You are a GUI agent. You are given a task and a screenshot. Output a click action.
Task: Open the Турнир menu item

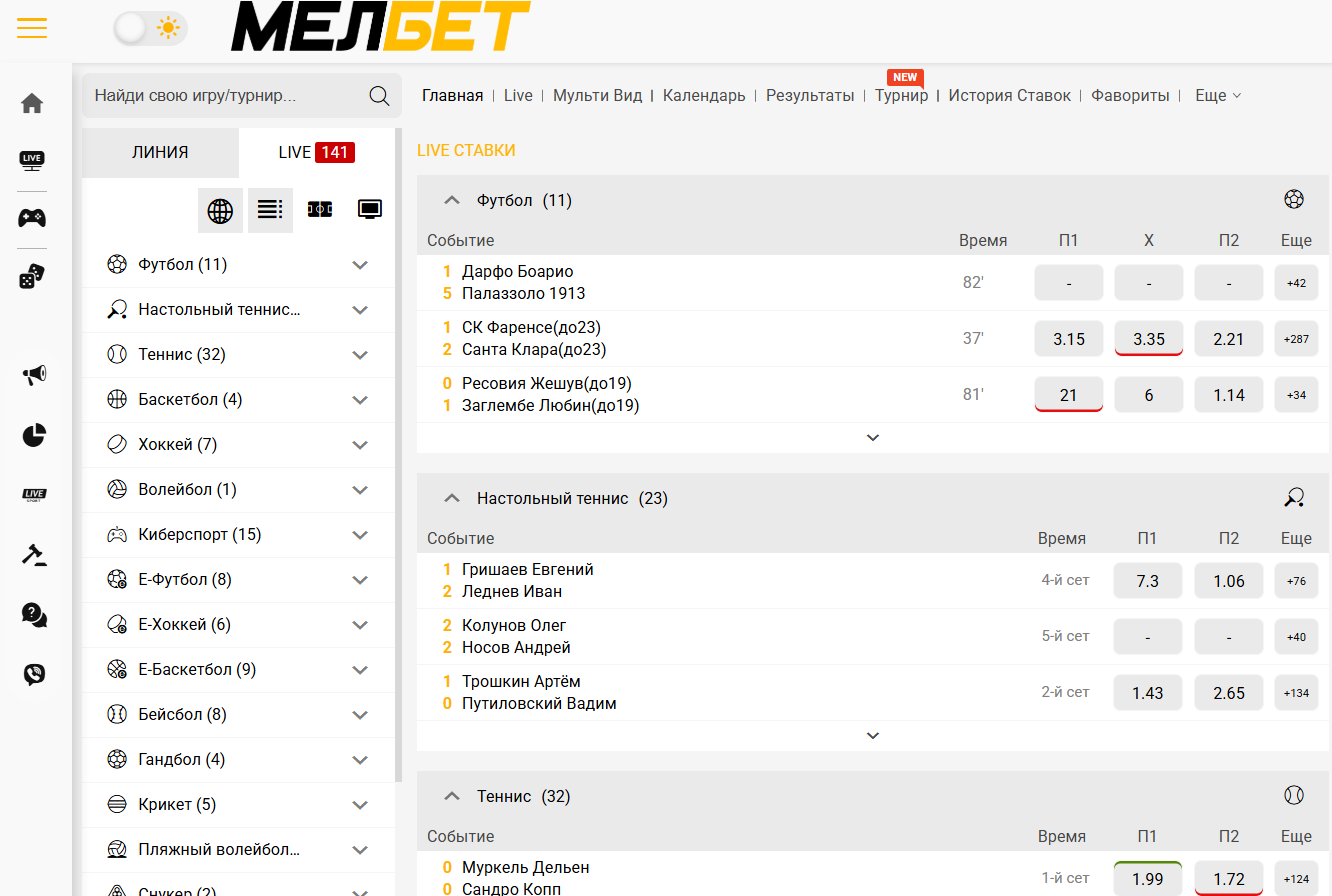[901, 96]
